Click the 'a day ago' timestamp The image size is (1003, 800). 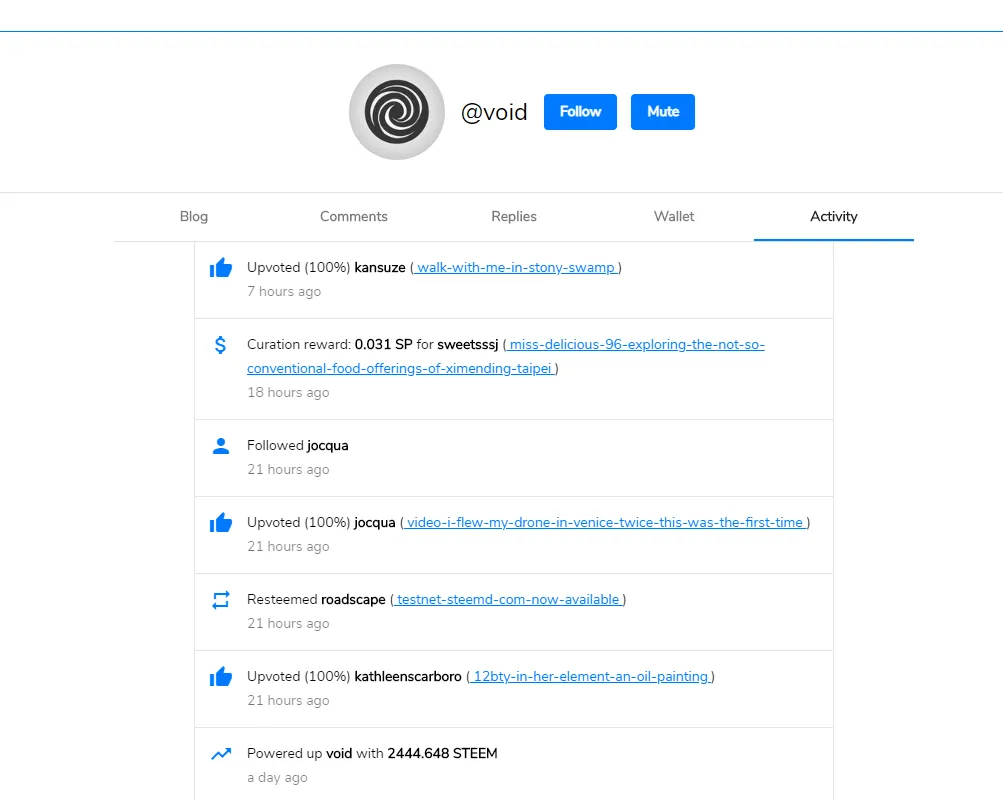click(277, 778)
